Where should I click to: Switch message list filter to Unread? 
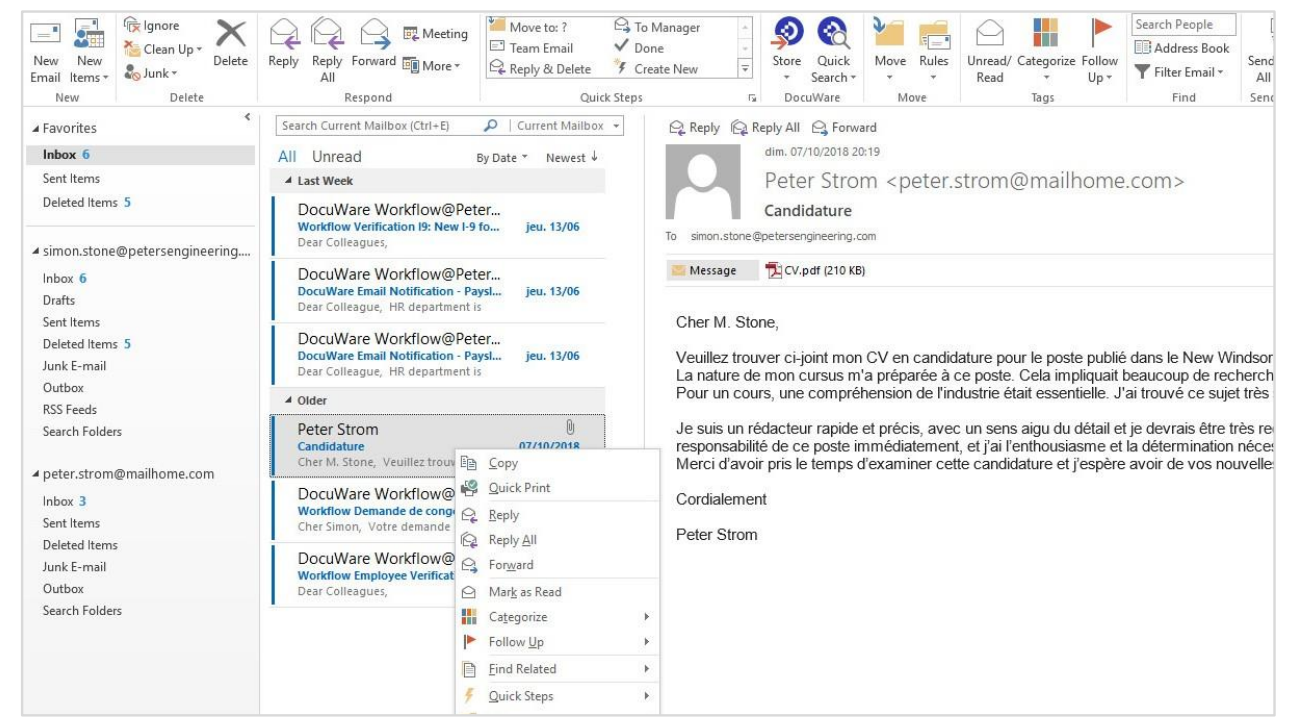click(x=337, y=157)
